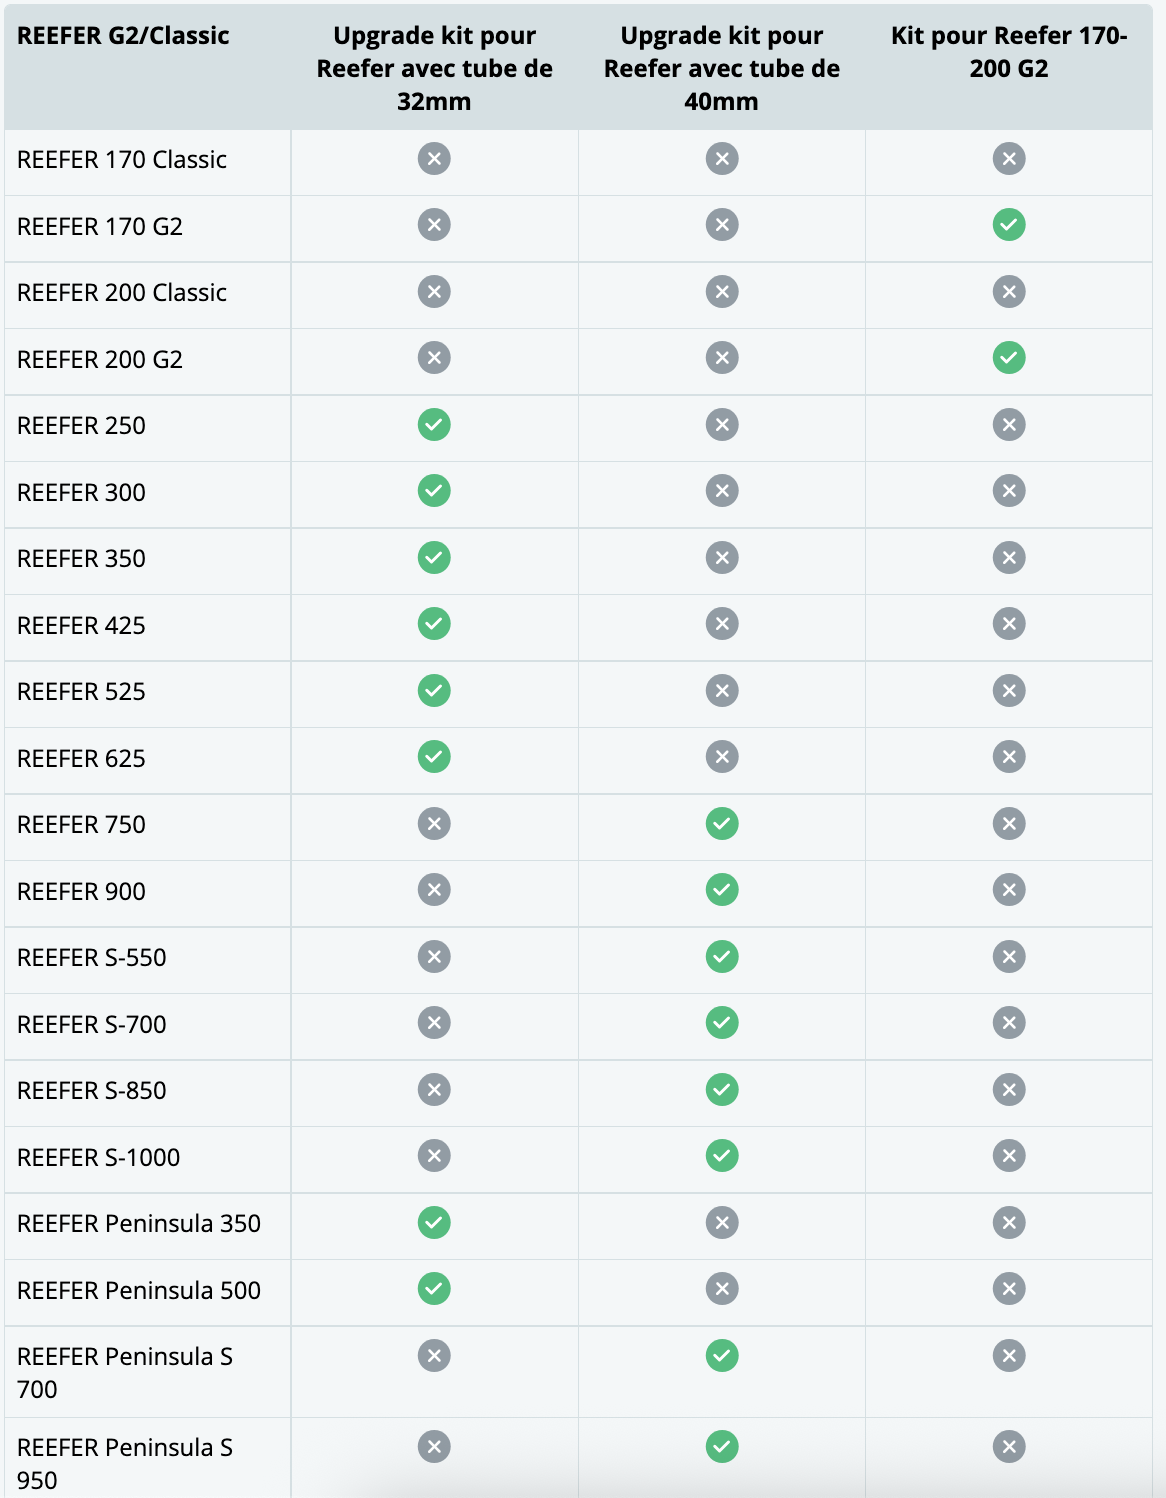Click grey X under 32mm for REEFER 170 Classic
This screenshot has width=1166, height=1498.
(434, 159)
